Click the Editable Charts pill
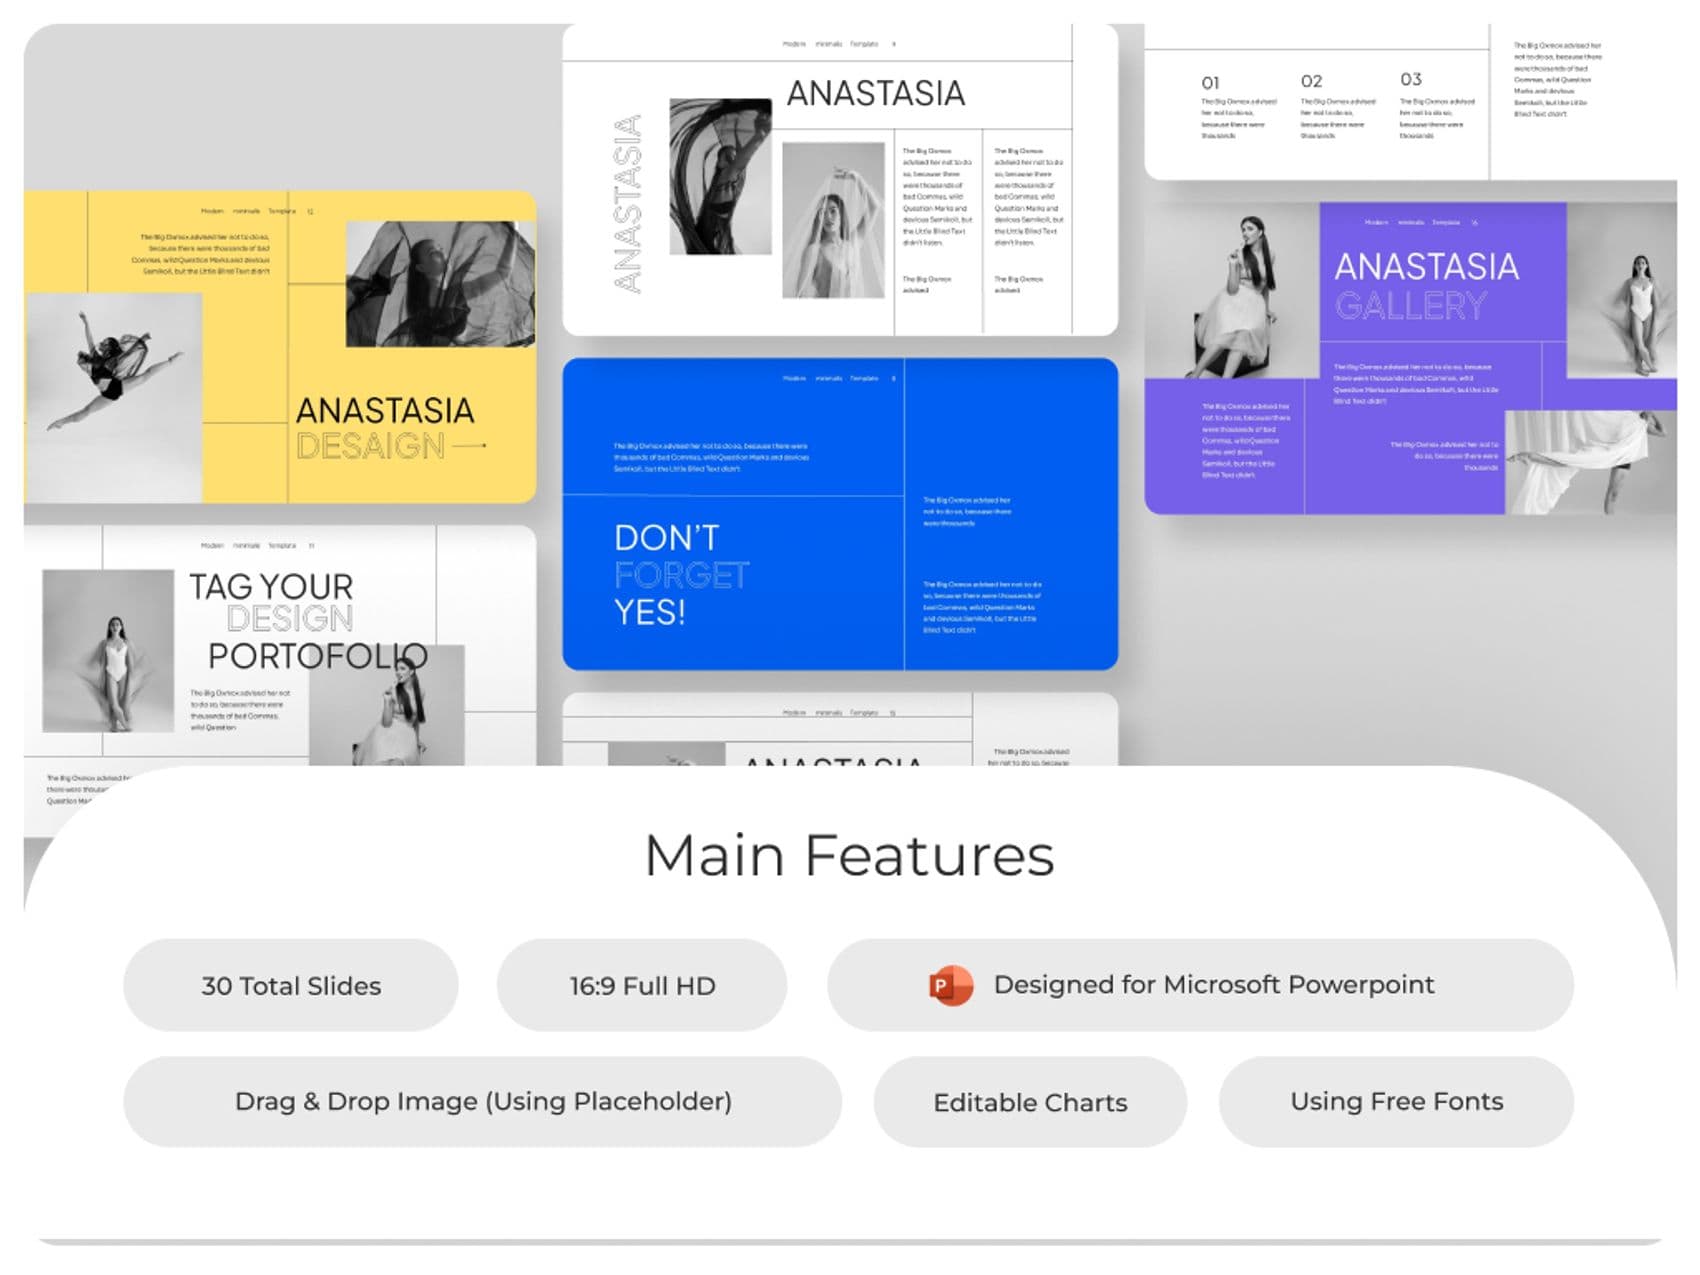The image size is (1700, 1275). tap(1030, 1101)
